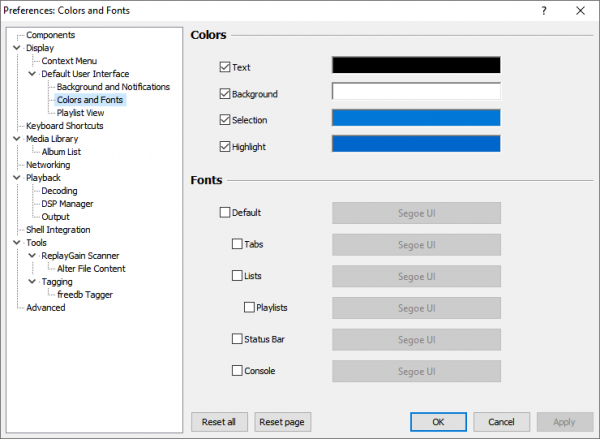The image size is (600, 439).
Task: Go to the Advanced preferences page
Action: pos(46,308)
